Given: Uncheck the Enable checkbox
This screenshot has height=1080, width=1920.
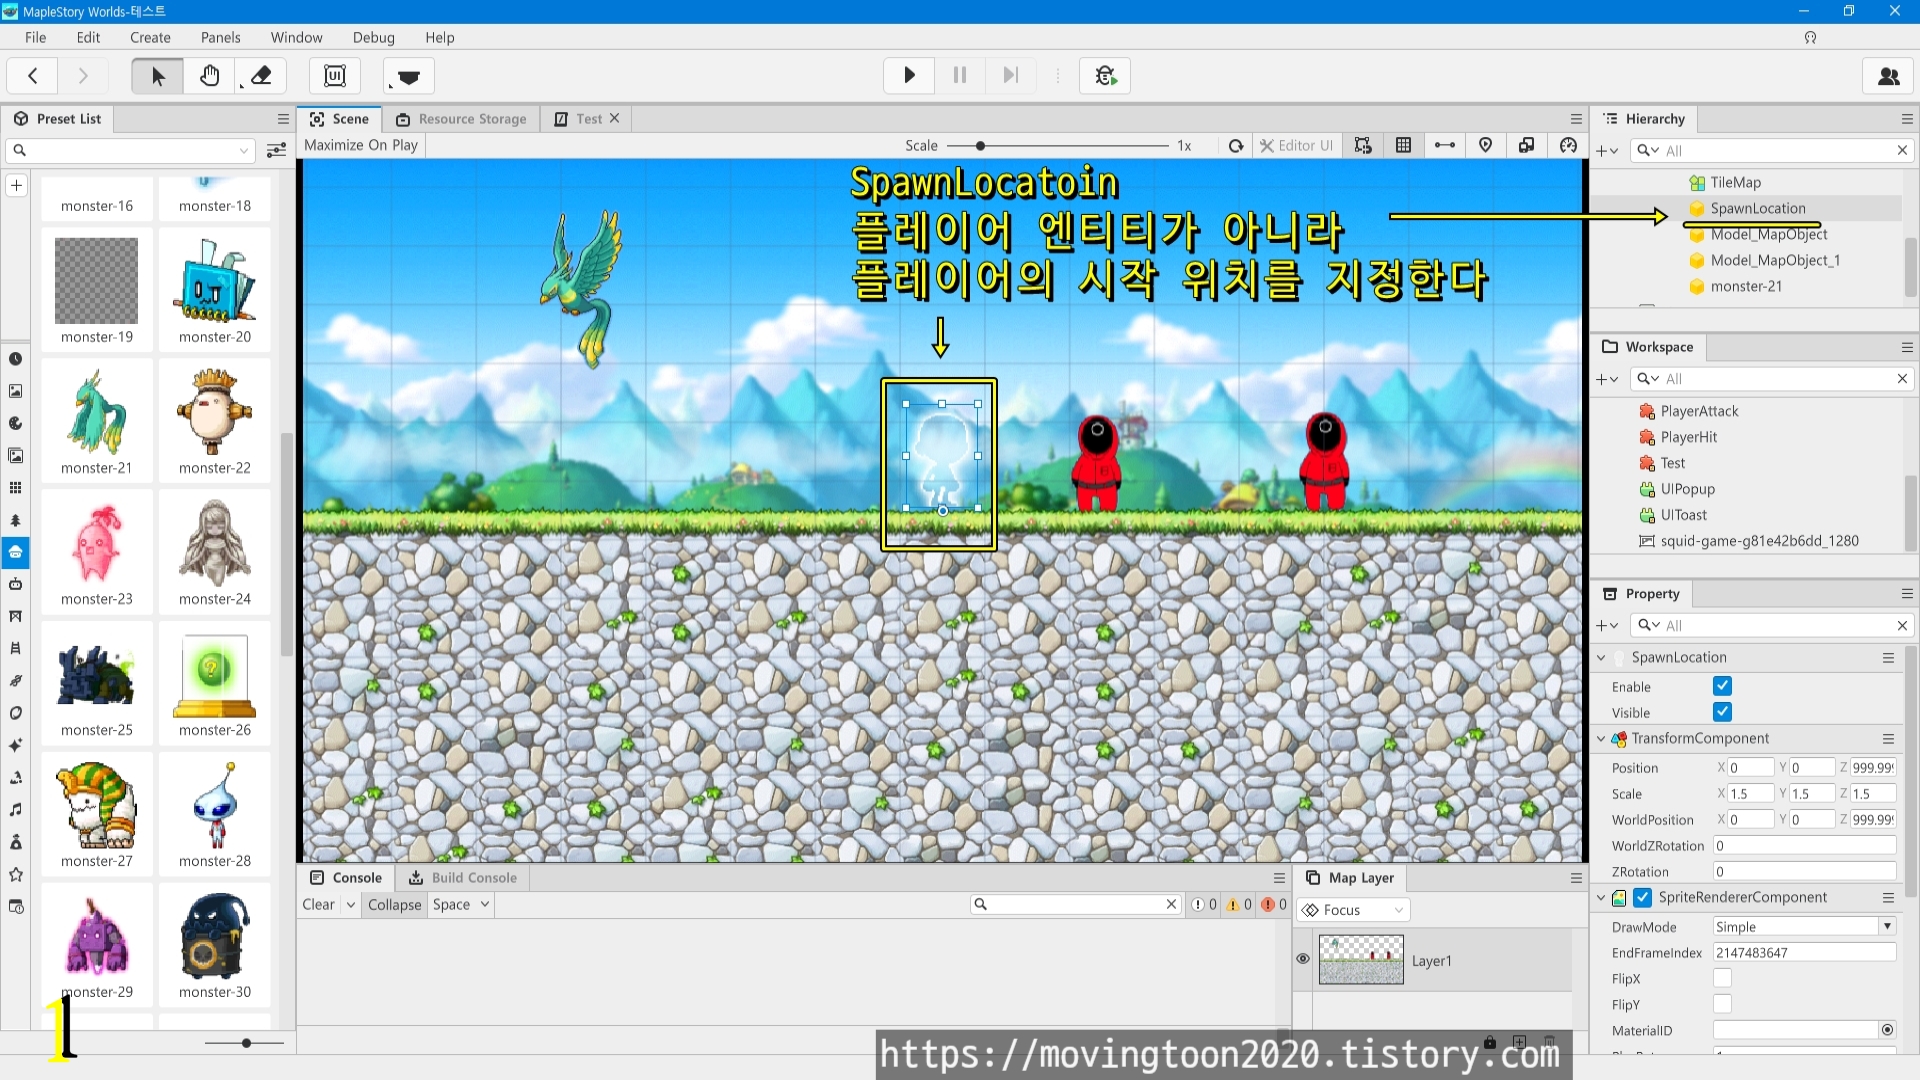Looking at the screenshot, I should pos(1722,687).
